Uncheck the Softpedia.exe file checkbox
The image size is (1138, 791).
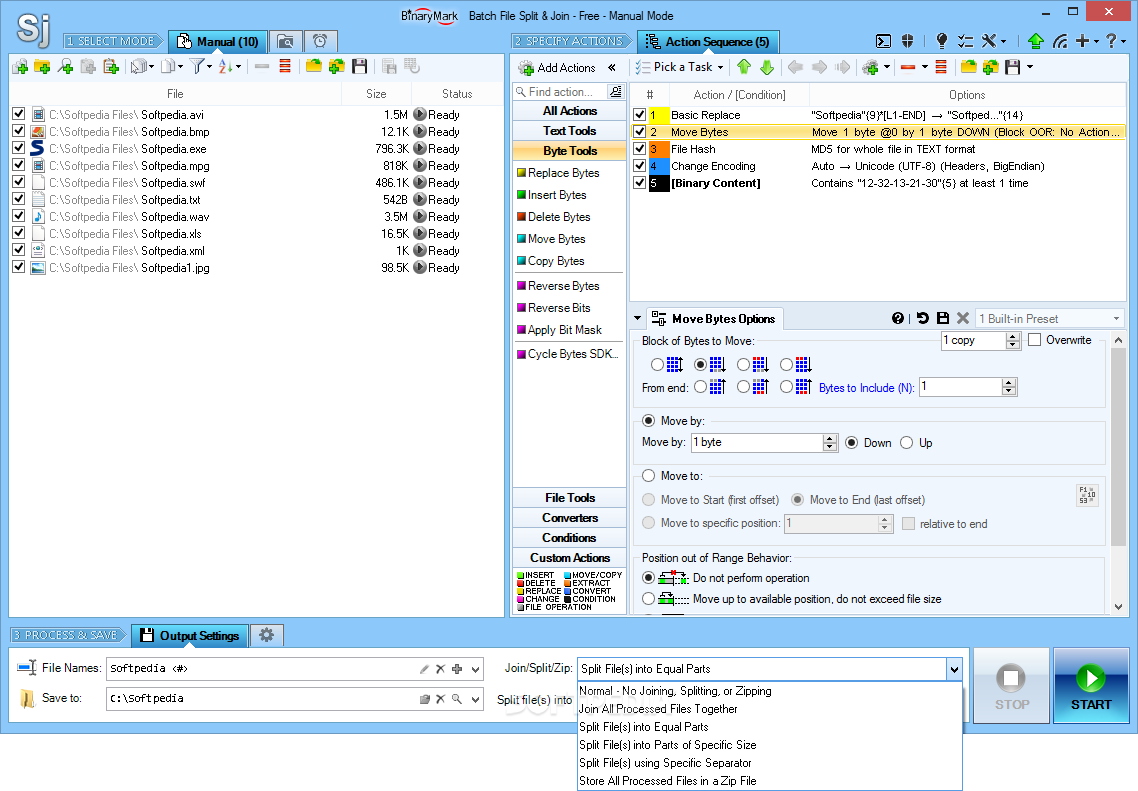tap(19, 148)
